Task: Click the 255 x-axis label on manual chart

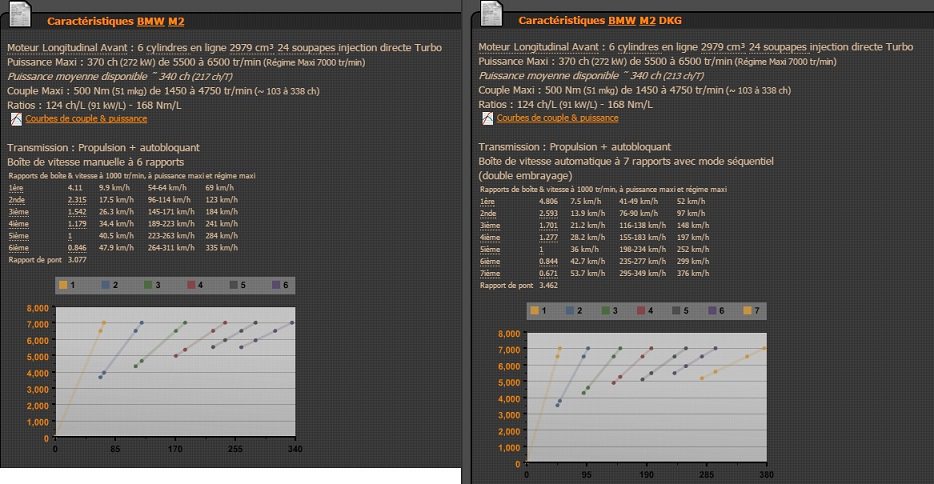Action: click(235, 449)
